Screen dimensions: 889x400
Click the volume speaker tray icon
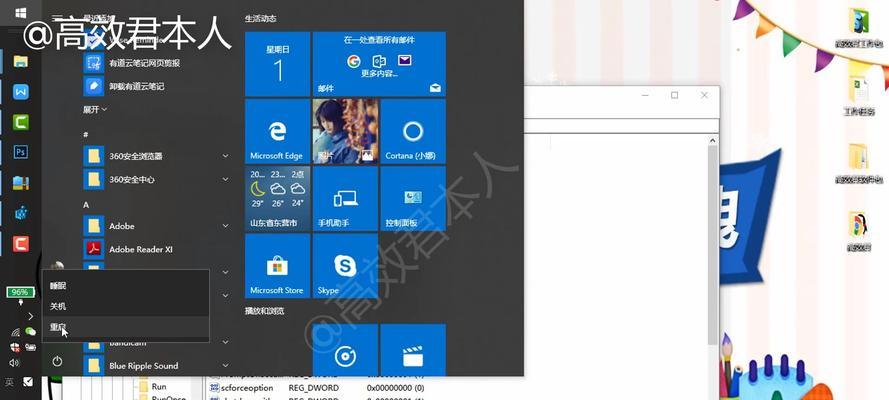coord(14,363)
